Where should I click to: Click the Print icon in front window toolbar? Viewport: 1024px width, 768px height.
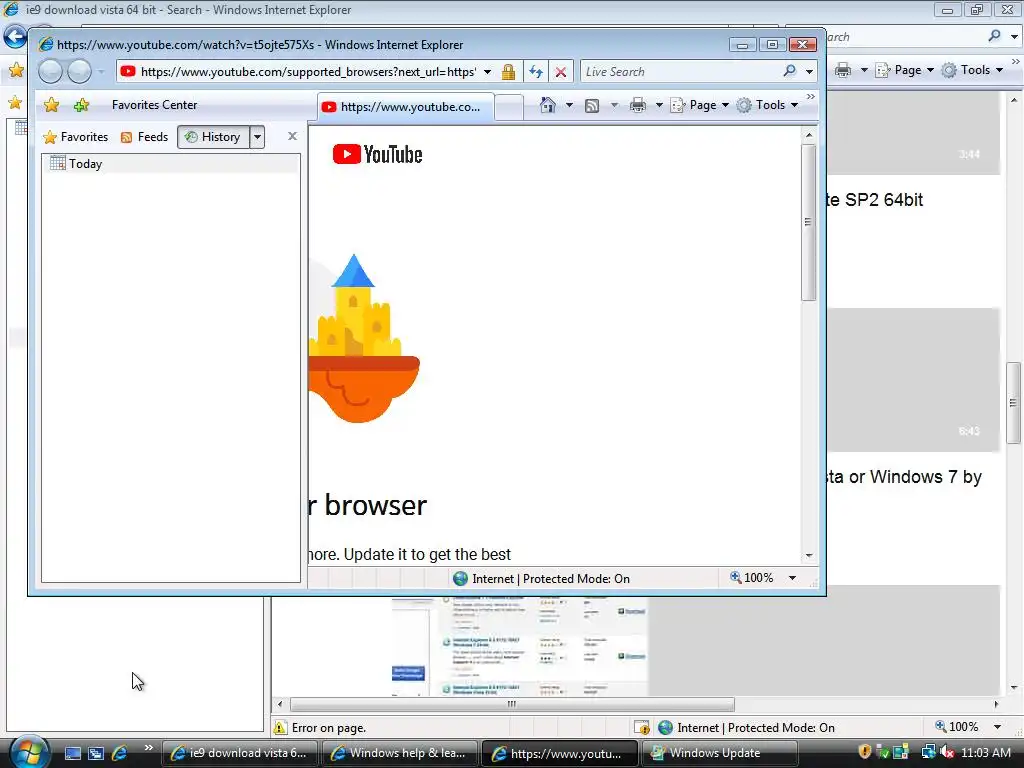coord(638,105)
